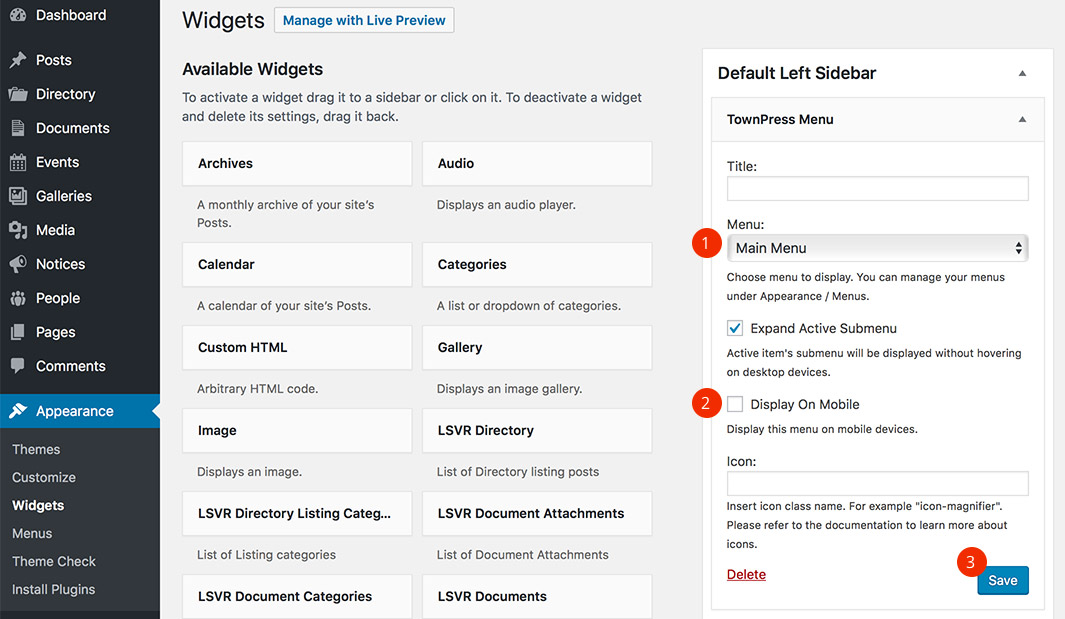This screenshot has height=619, width=1065.
Task: Click the Media icon in sidebar
Action: tap(18, 230)
